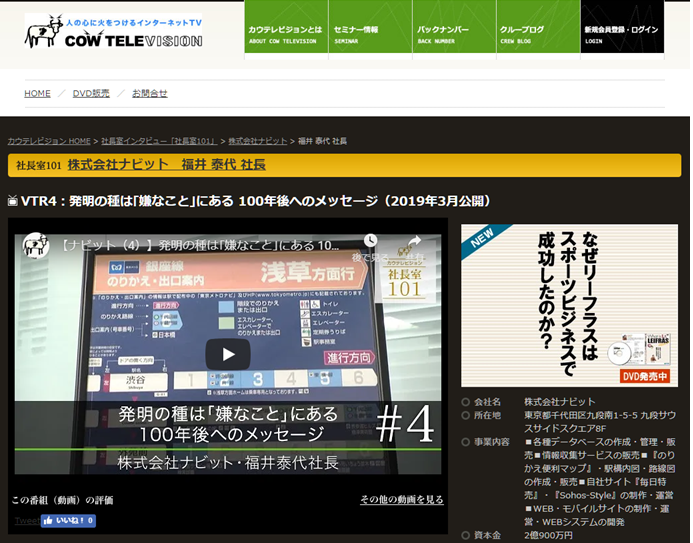Click the 株式会社ナビット company name value
This screenshot has height=543, width=693.
click(560, 402)
